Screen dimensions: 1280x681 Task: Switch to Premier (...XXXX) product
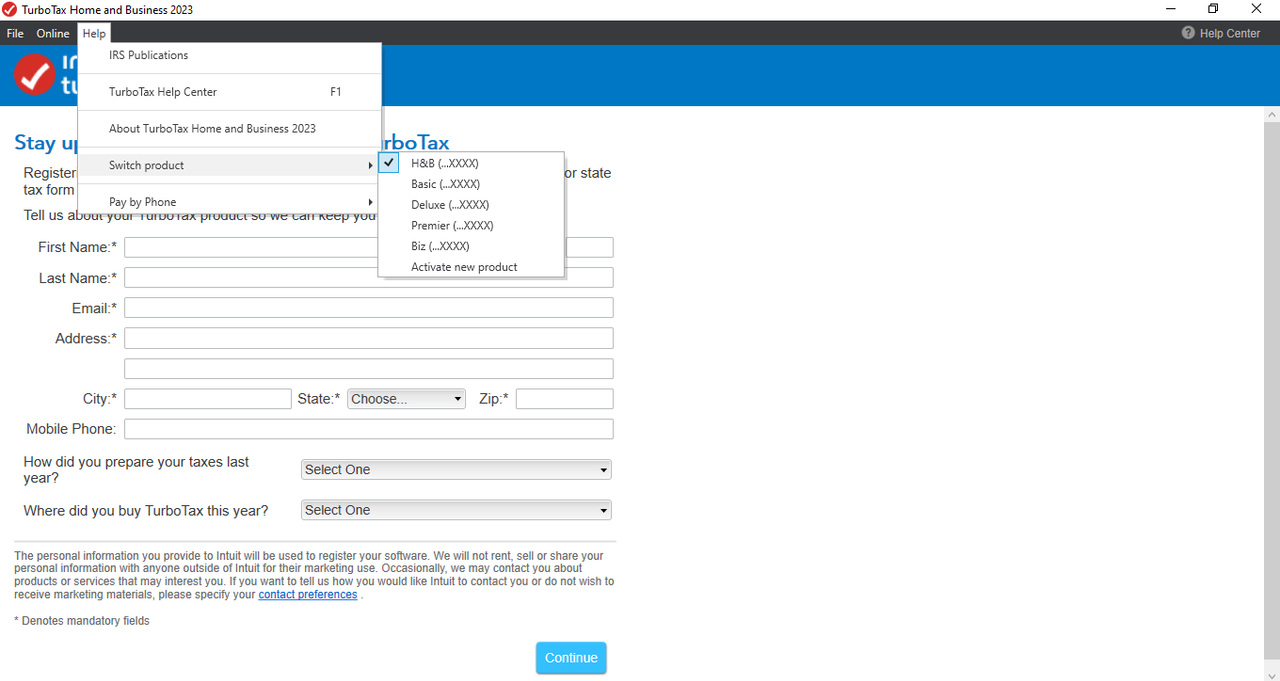tap(471, 226)
